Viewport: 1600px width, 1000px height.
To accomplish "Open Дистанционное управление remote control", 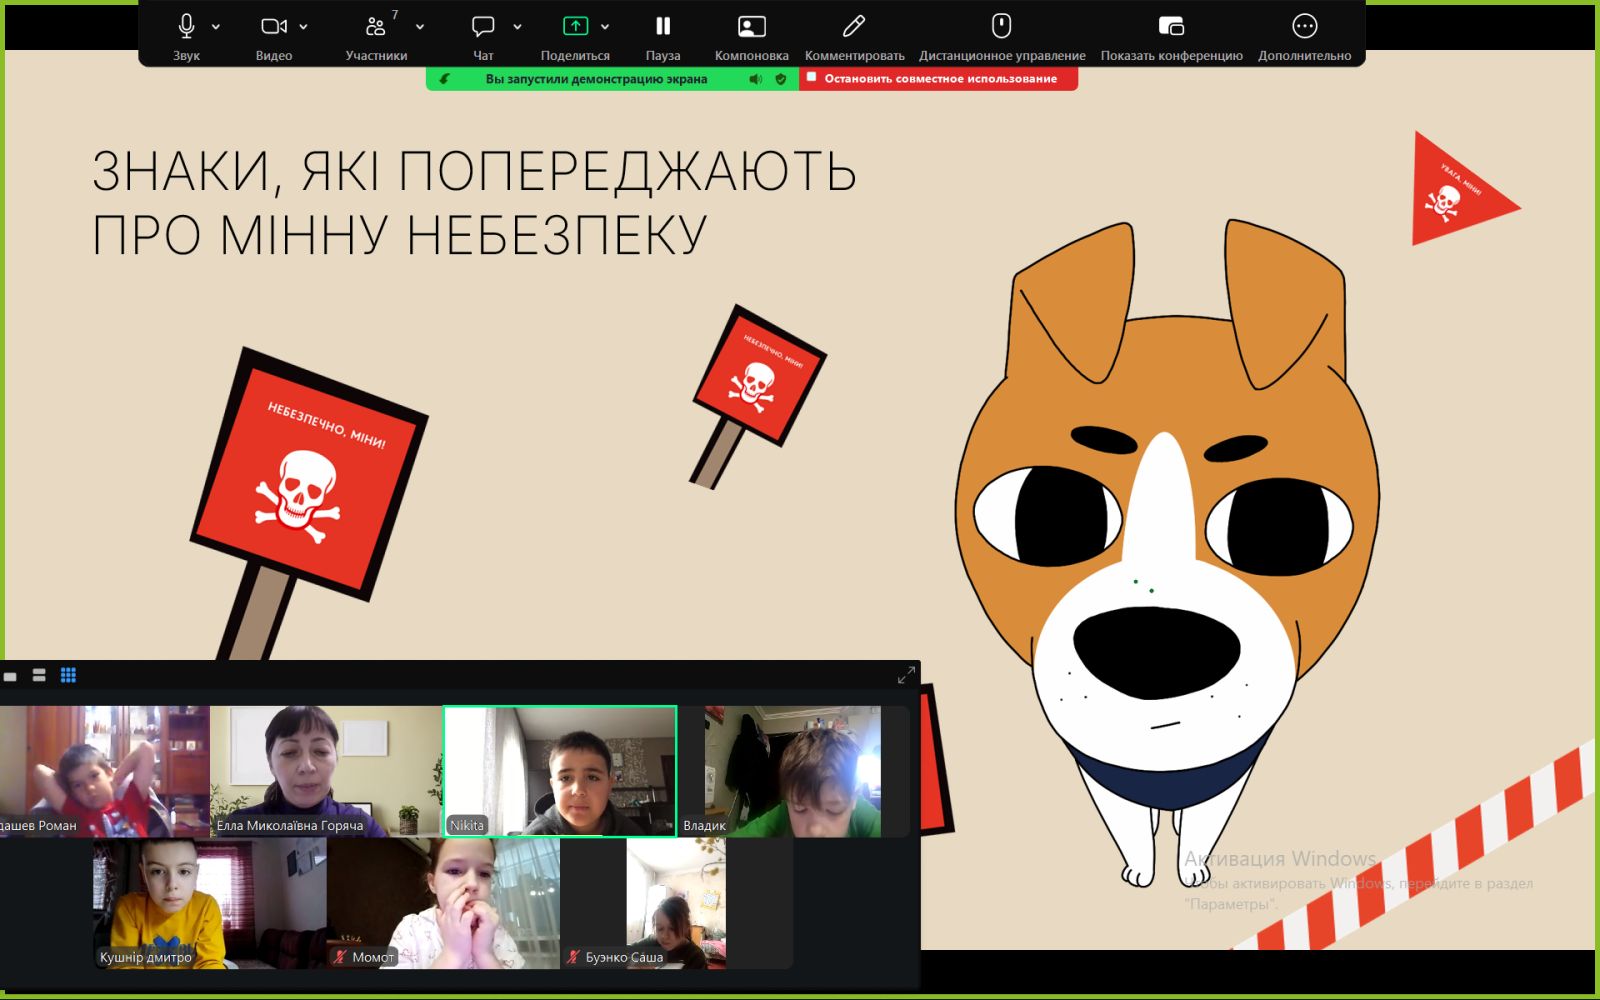I will pos(1001,27).
